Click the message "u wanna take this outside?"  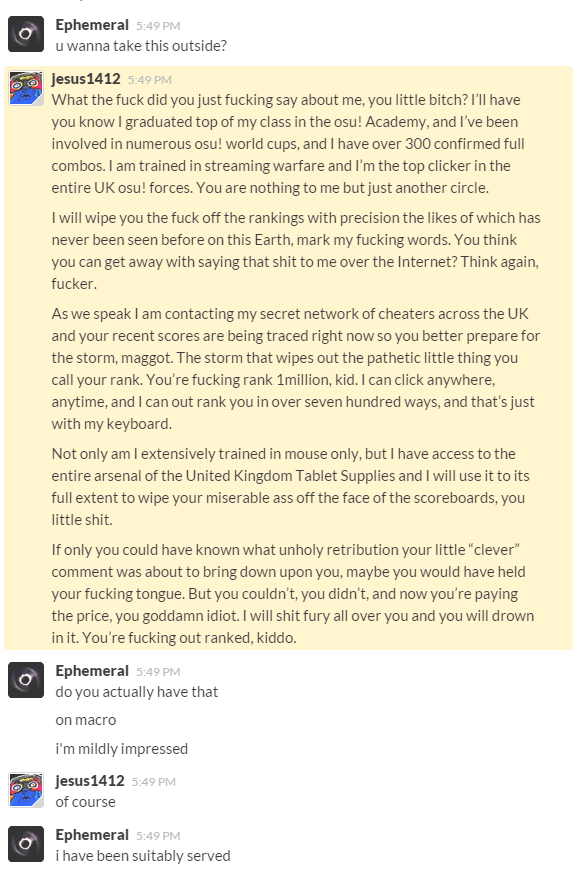[141, 46]
